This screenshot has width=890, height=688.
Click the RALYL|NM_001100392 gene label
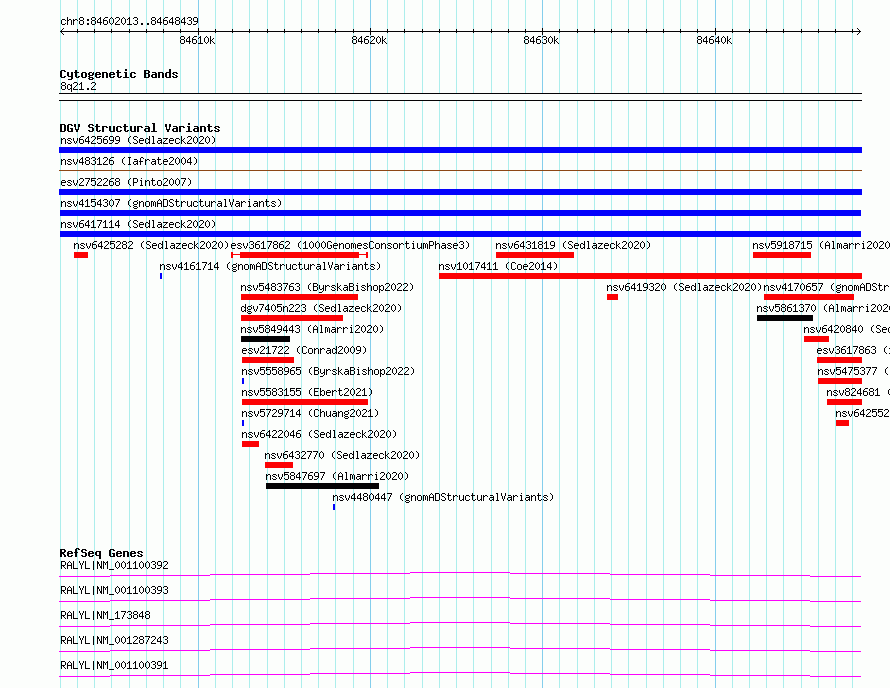(x=114, y=565)
